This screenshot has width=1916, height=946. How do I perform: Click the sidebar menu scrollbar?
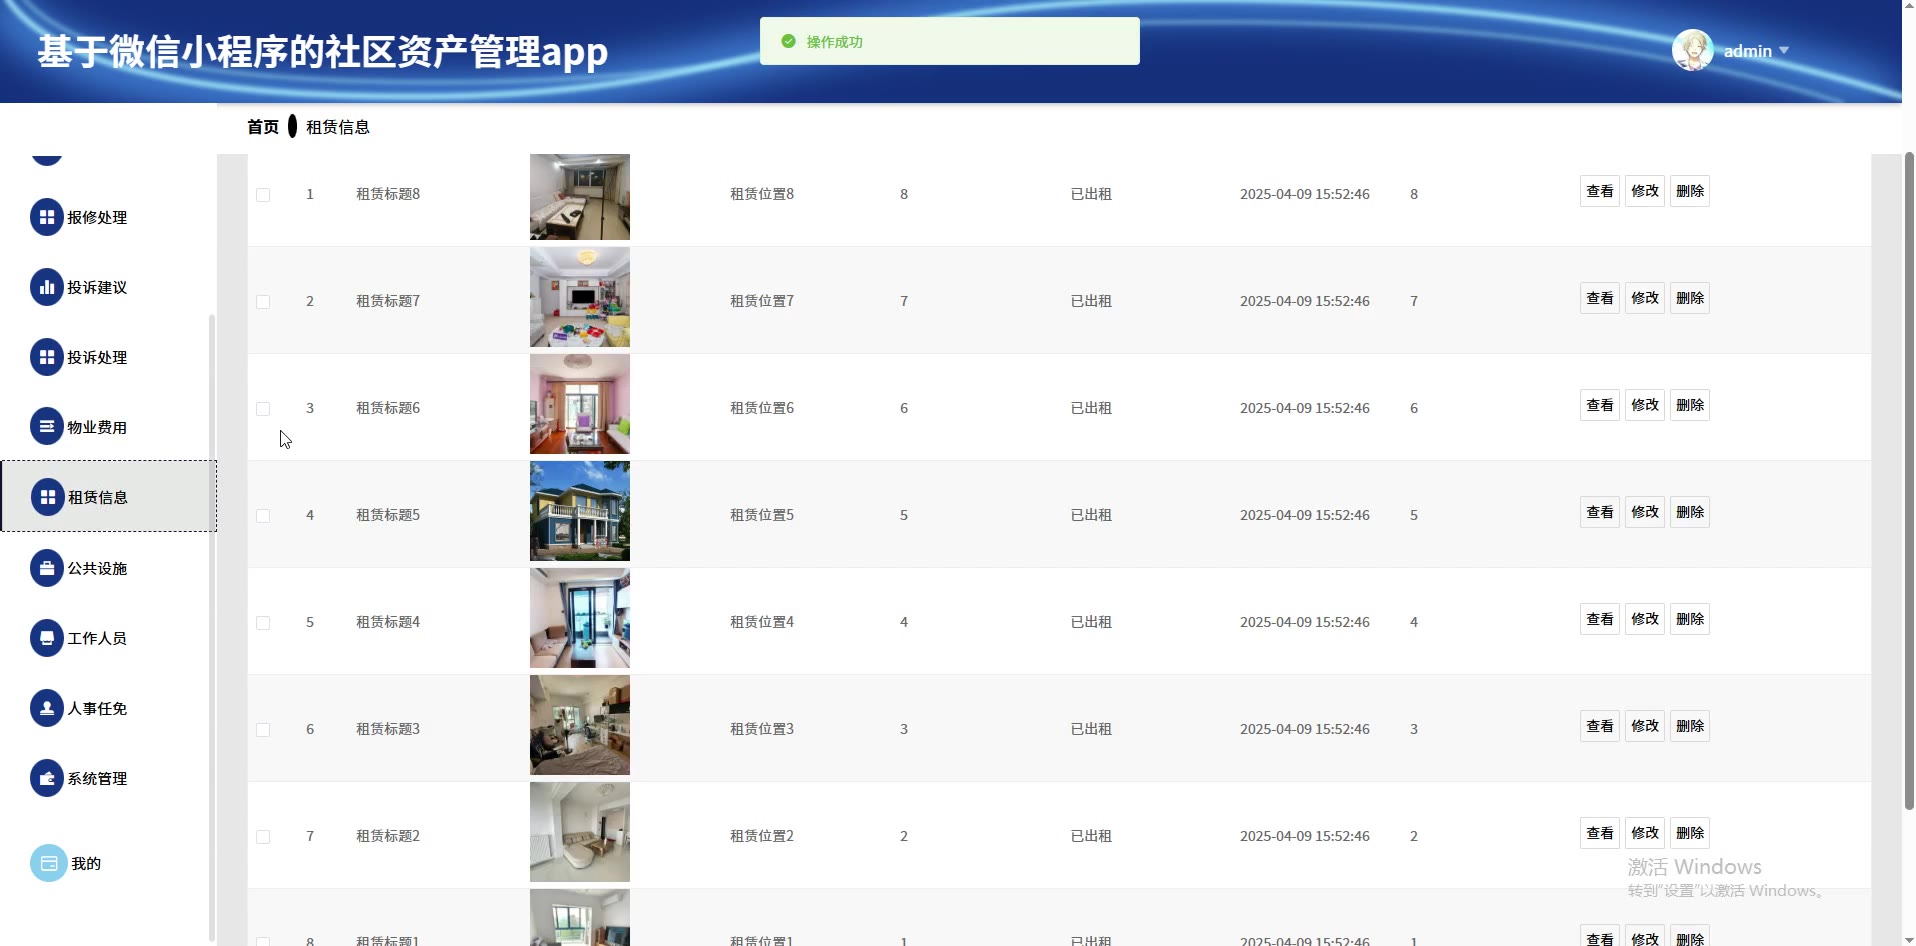point(211,628)
